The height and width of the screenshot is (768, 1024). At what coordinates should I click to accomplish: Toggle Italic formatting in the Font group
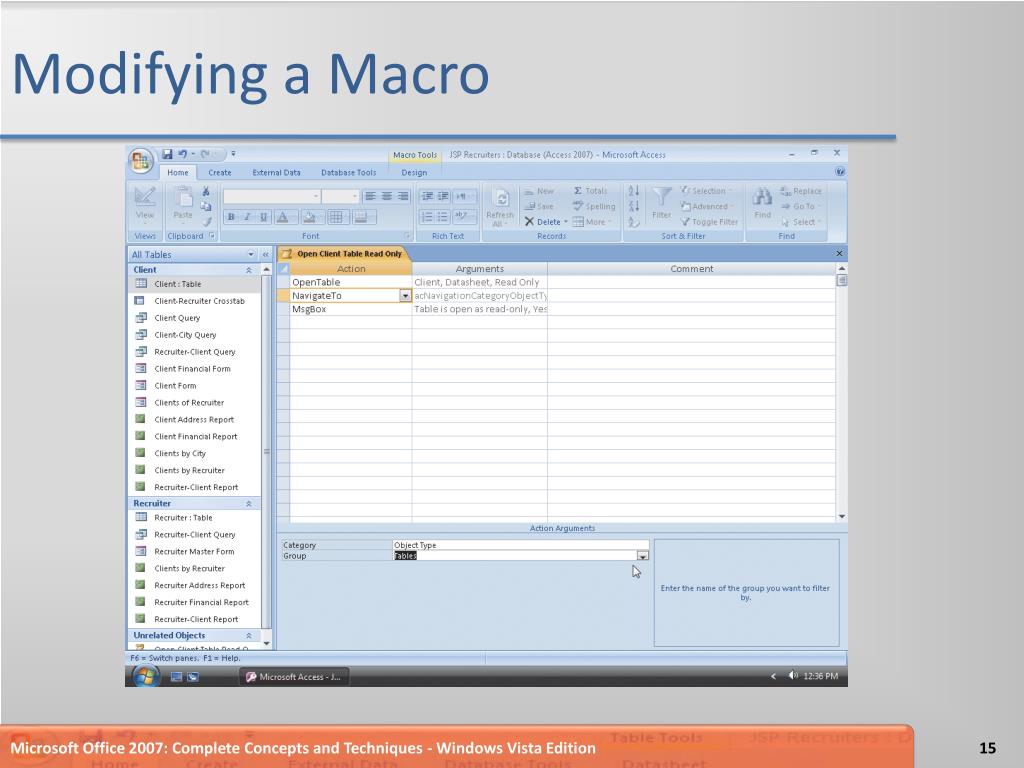(247, 217)
